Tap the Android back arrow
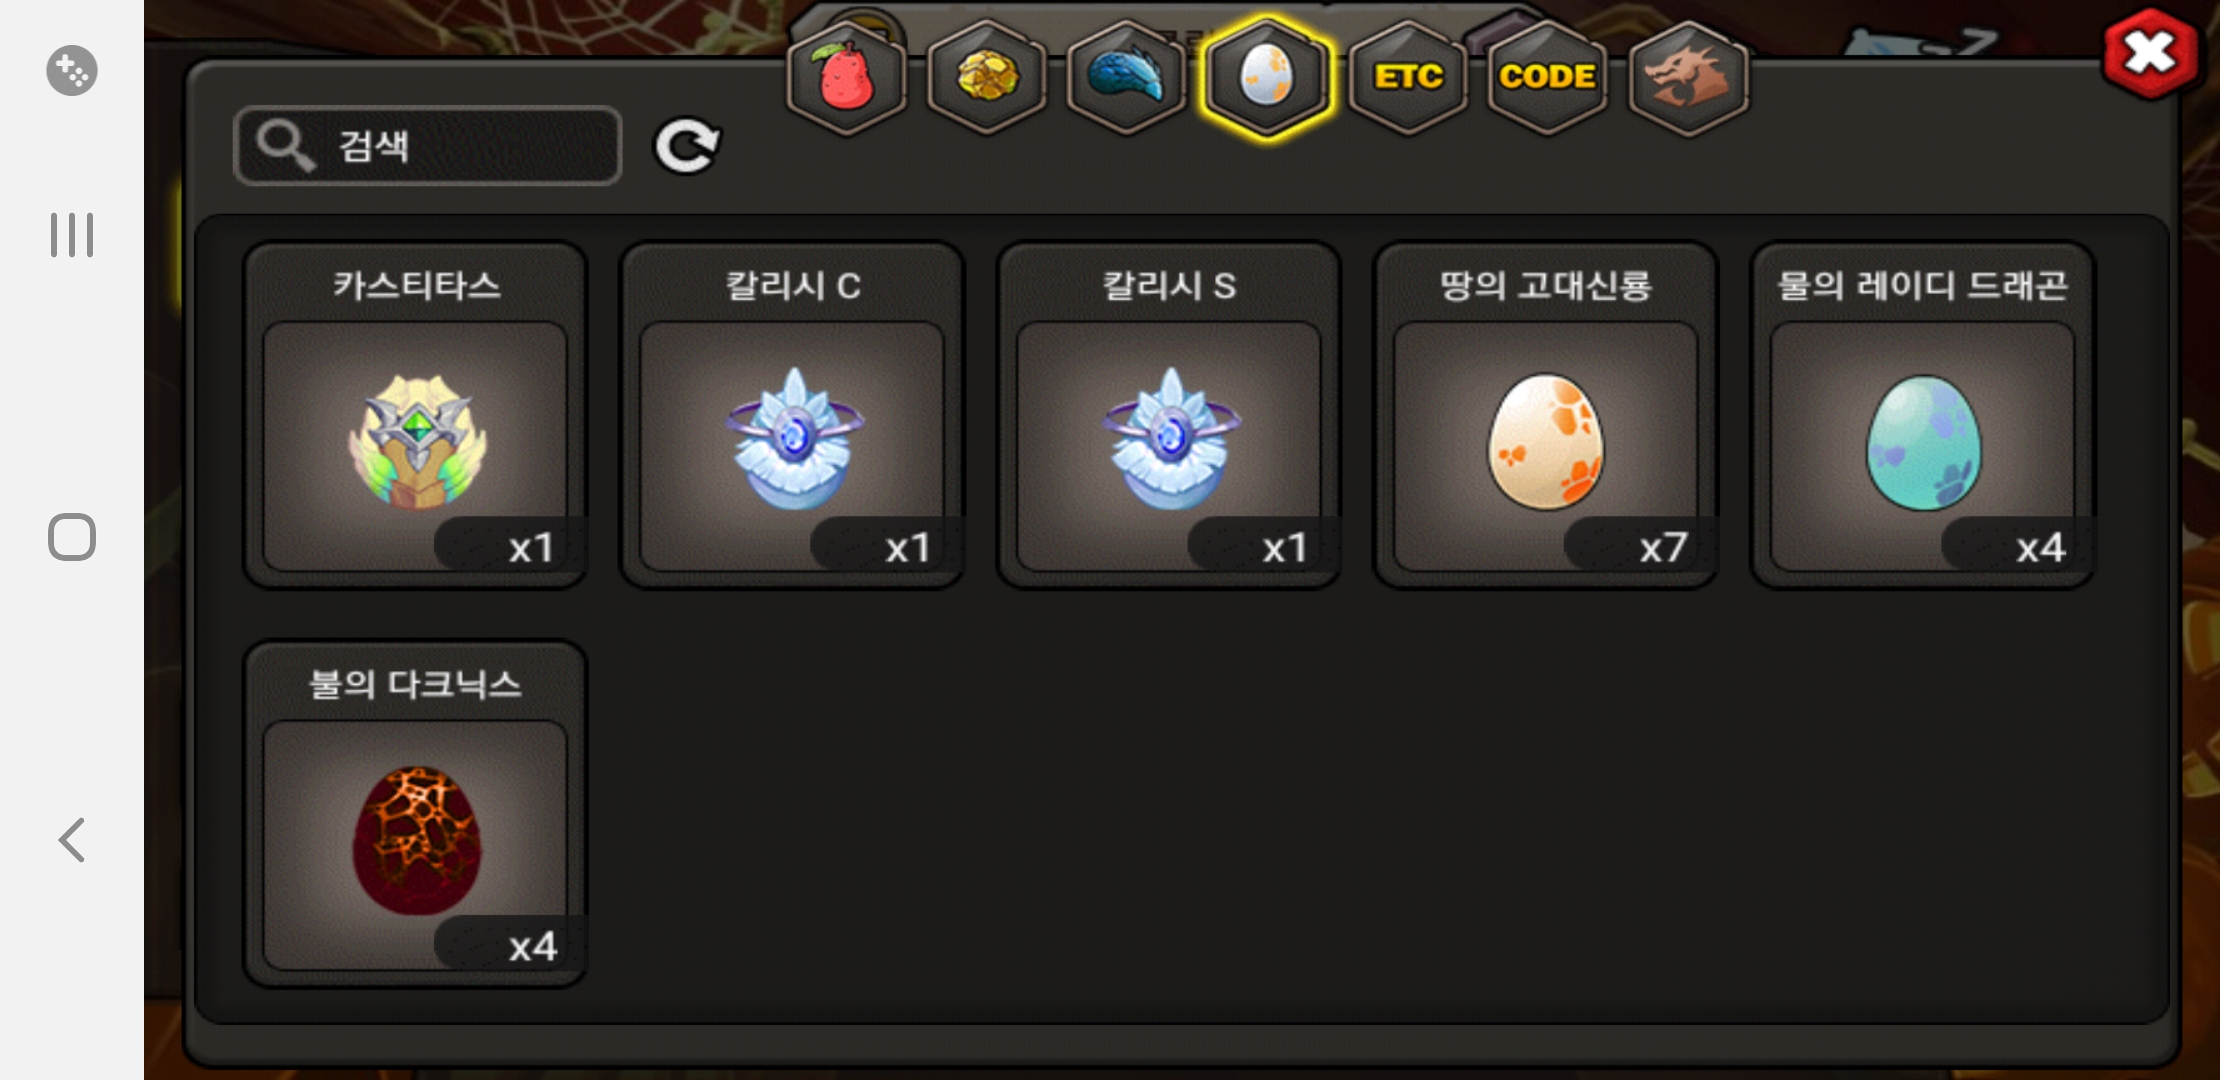 (x=72, y=840)
